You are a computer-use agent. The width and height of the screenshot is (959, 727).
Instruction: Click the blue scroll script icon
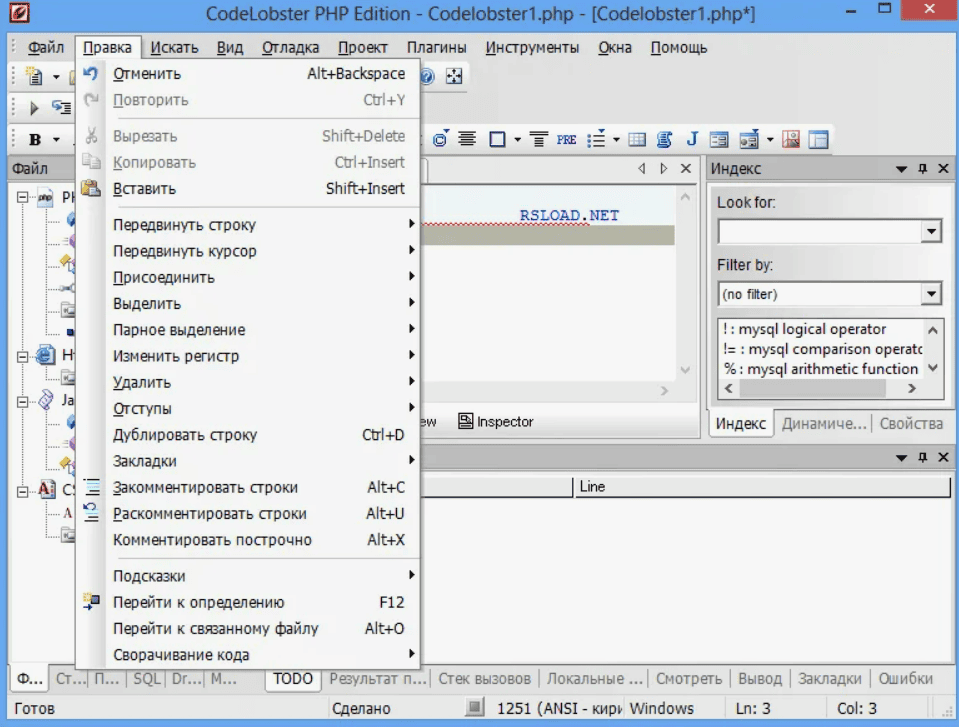pos(664,139)
